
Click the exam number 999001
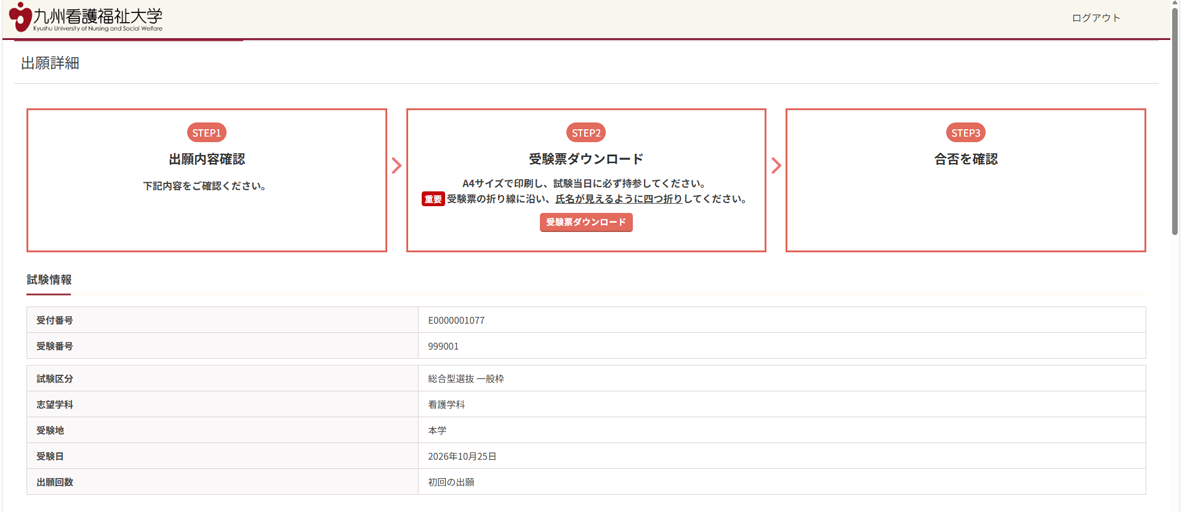click(443, 346)
